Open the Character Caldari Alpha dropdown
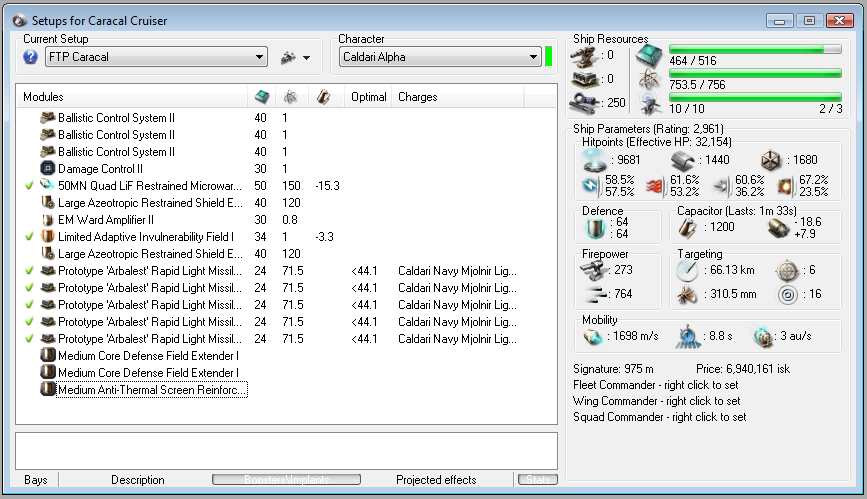Viewport: 867px width, 499px height. click(440, 57)
